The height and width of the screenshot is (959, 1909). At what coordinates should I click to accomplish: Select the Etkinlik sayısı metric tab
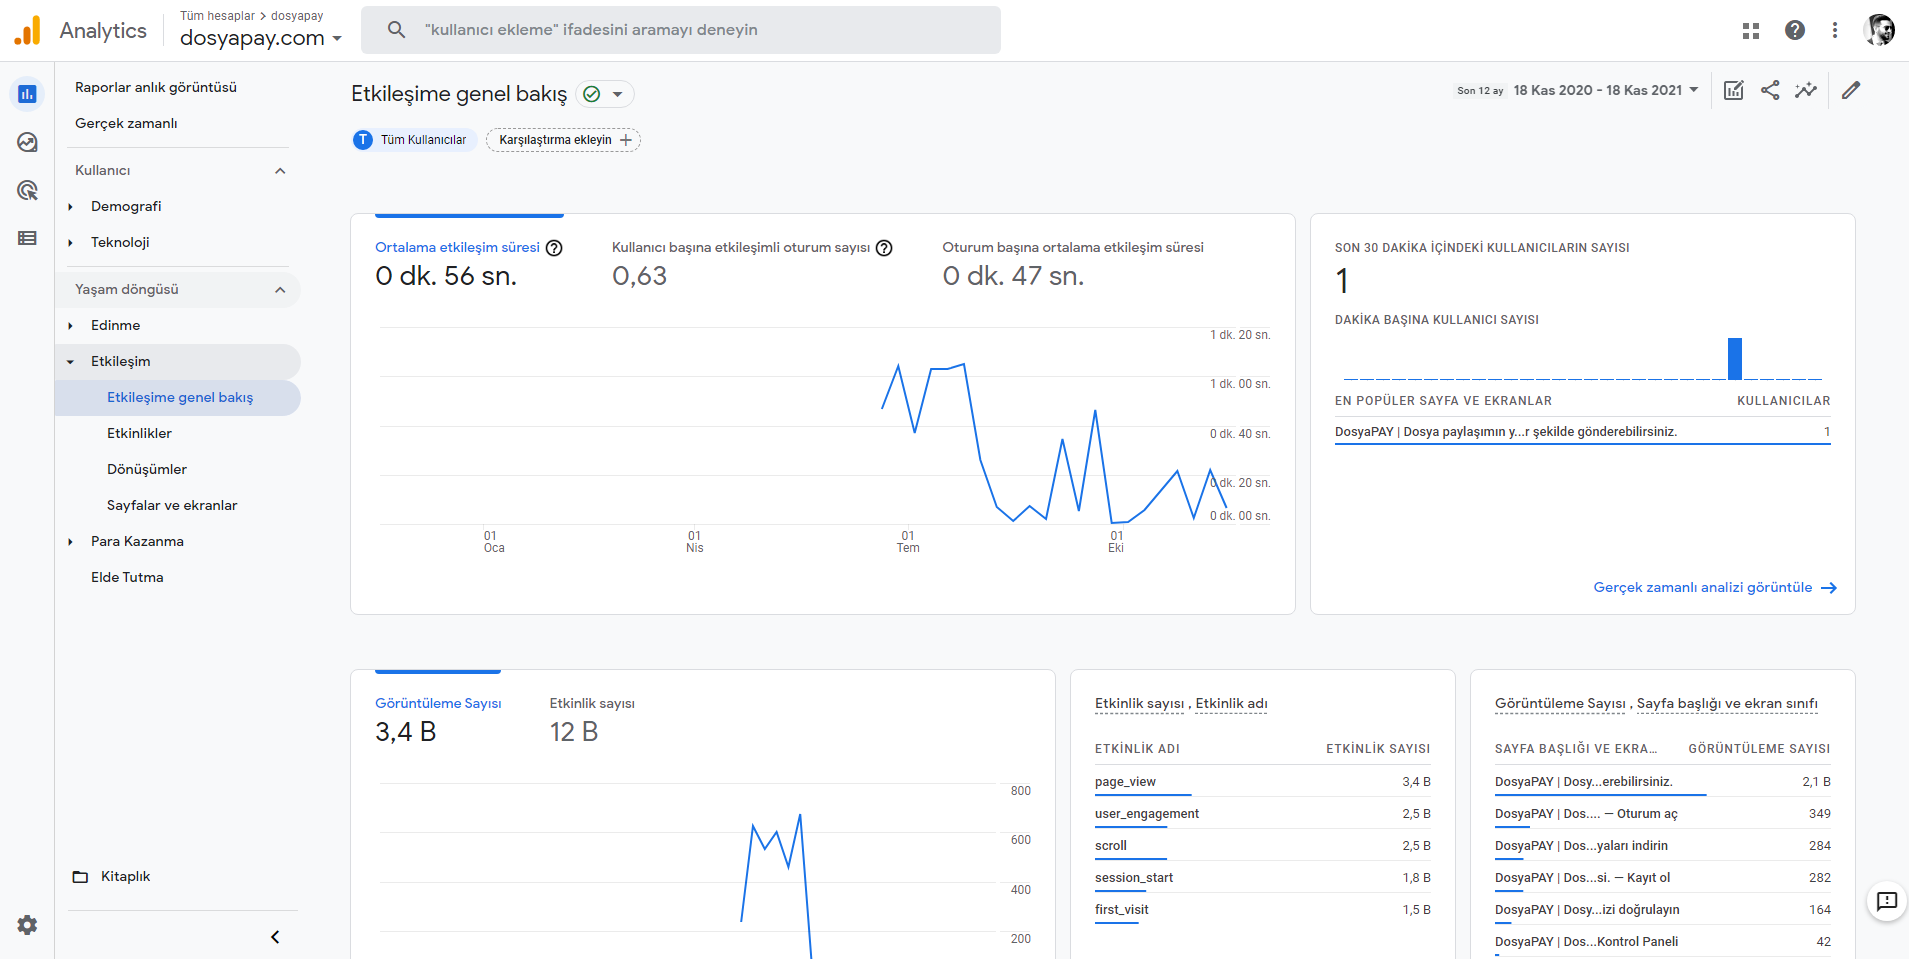click(592, 720)
